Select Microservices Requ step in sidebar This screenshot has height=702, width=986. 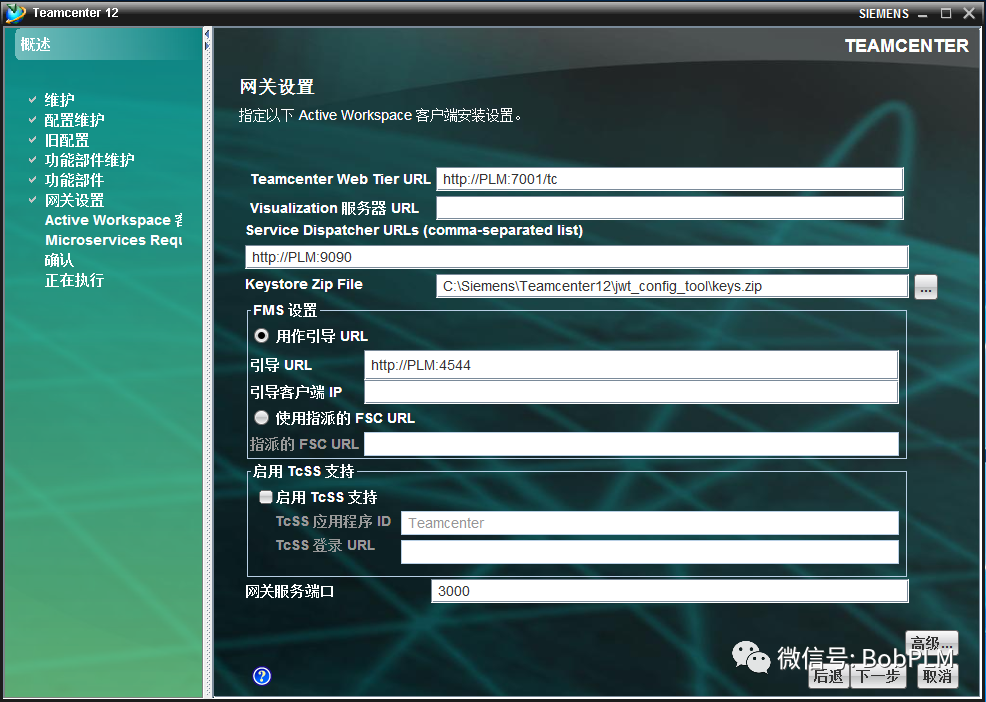tap(113, 240)
